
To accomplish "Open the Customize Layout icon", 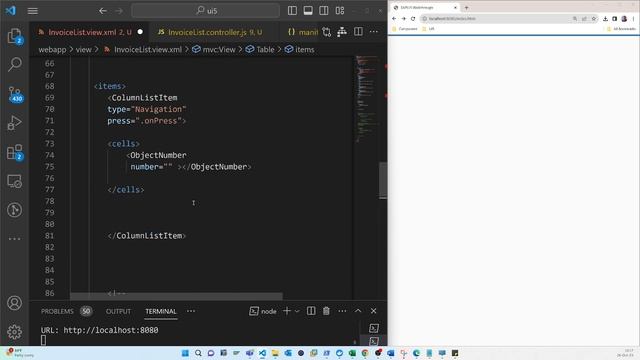I will 340,11.
